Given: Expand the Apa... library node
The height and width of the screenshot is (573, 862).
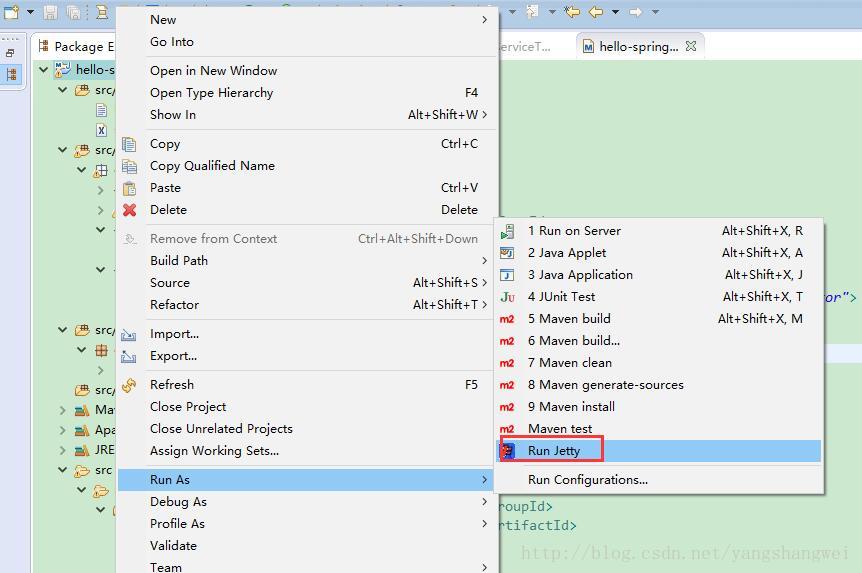Looking at the screenshot, I should pos(63,430).
